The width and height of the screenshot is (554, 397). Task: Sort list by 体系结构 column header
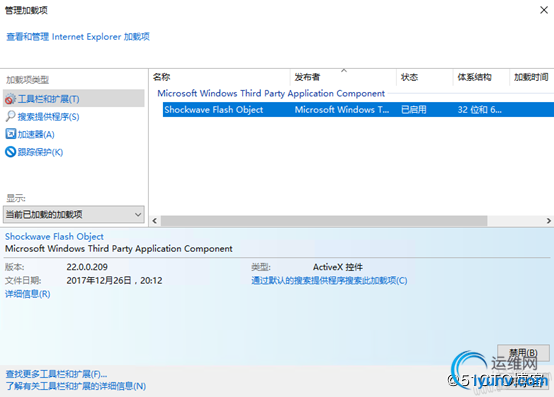481,77
